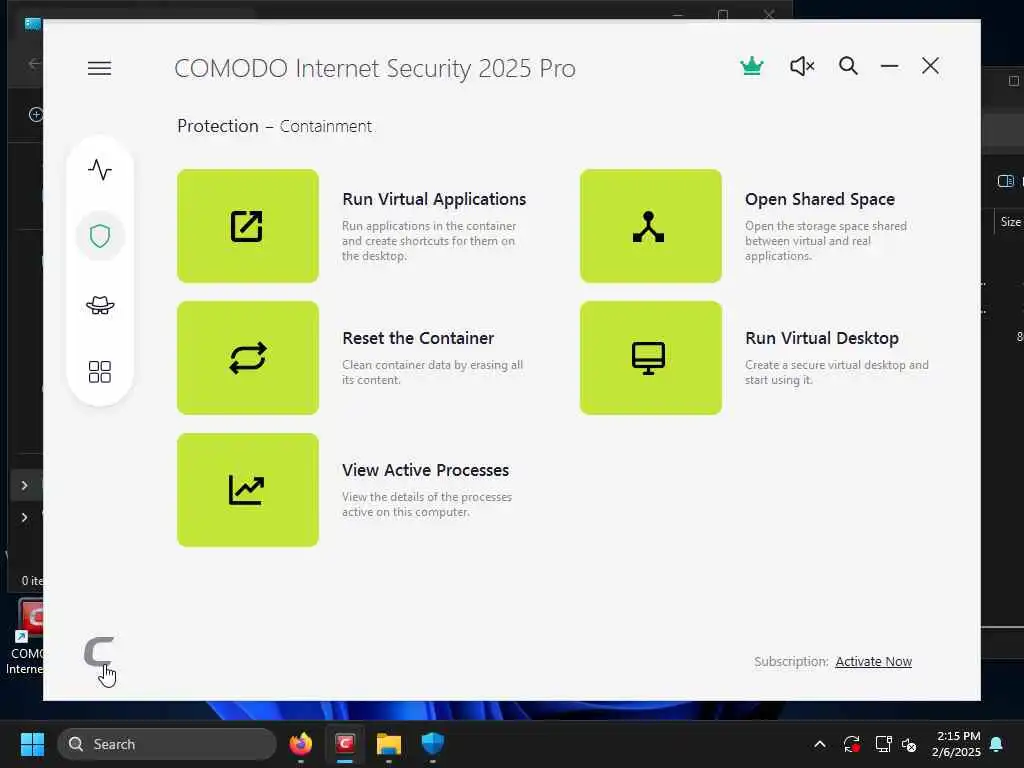Click the sync status tray icon
The image size is (1024, 768).
tap(852, 744)
